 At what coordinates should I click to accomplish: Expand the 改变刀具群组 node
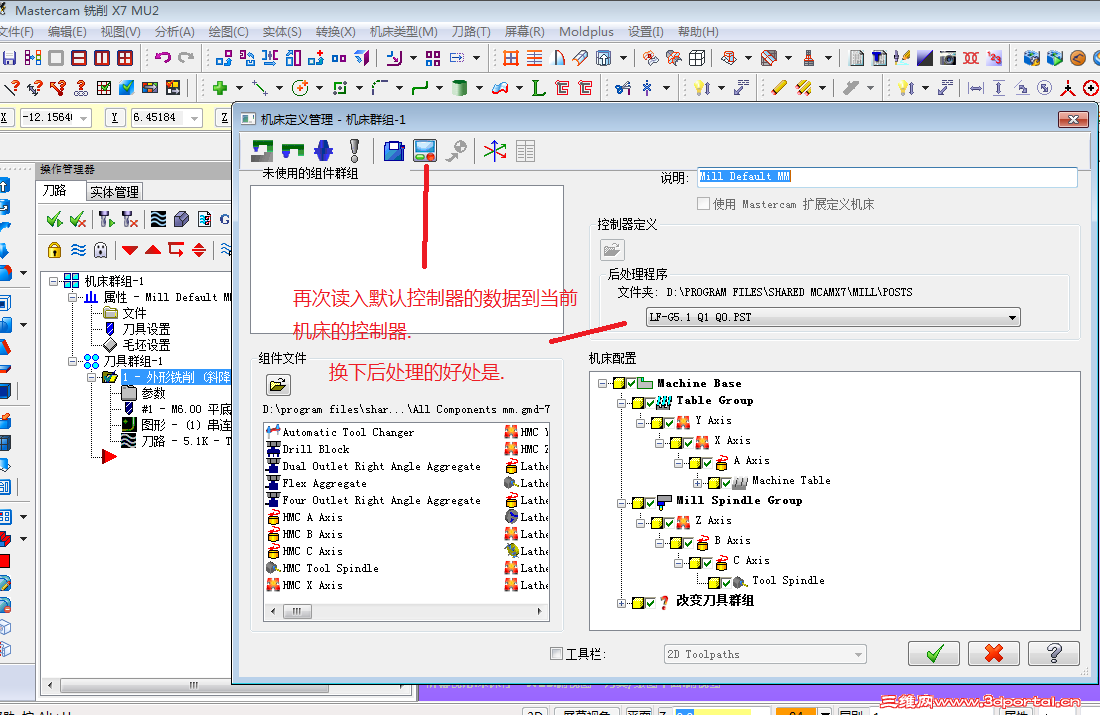(621, 603)
